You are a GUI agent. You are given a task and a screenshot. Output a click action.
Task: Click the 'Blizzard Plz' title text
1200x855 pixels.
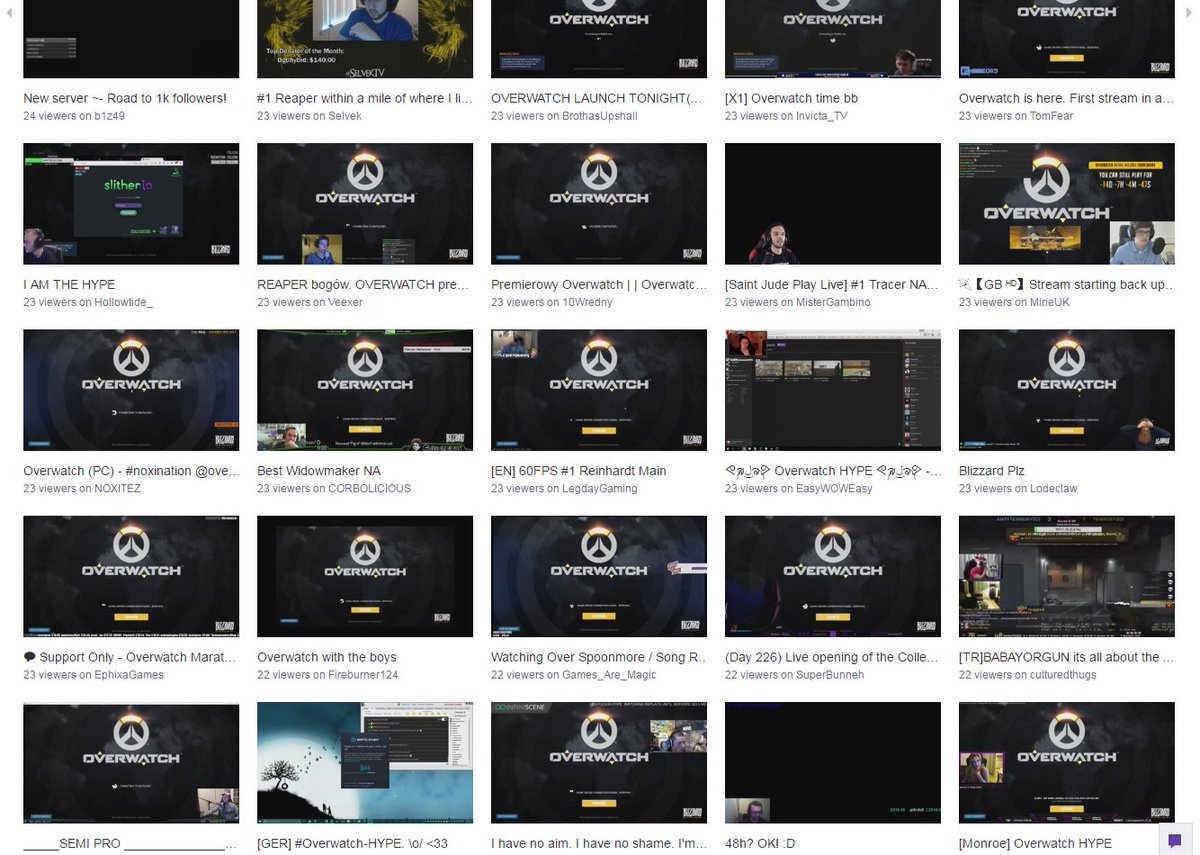(x=992, y=471)
